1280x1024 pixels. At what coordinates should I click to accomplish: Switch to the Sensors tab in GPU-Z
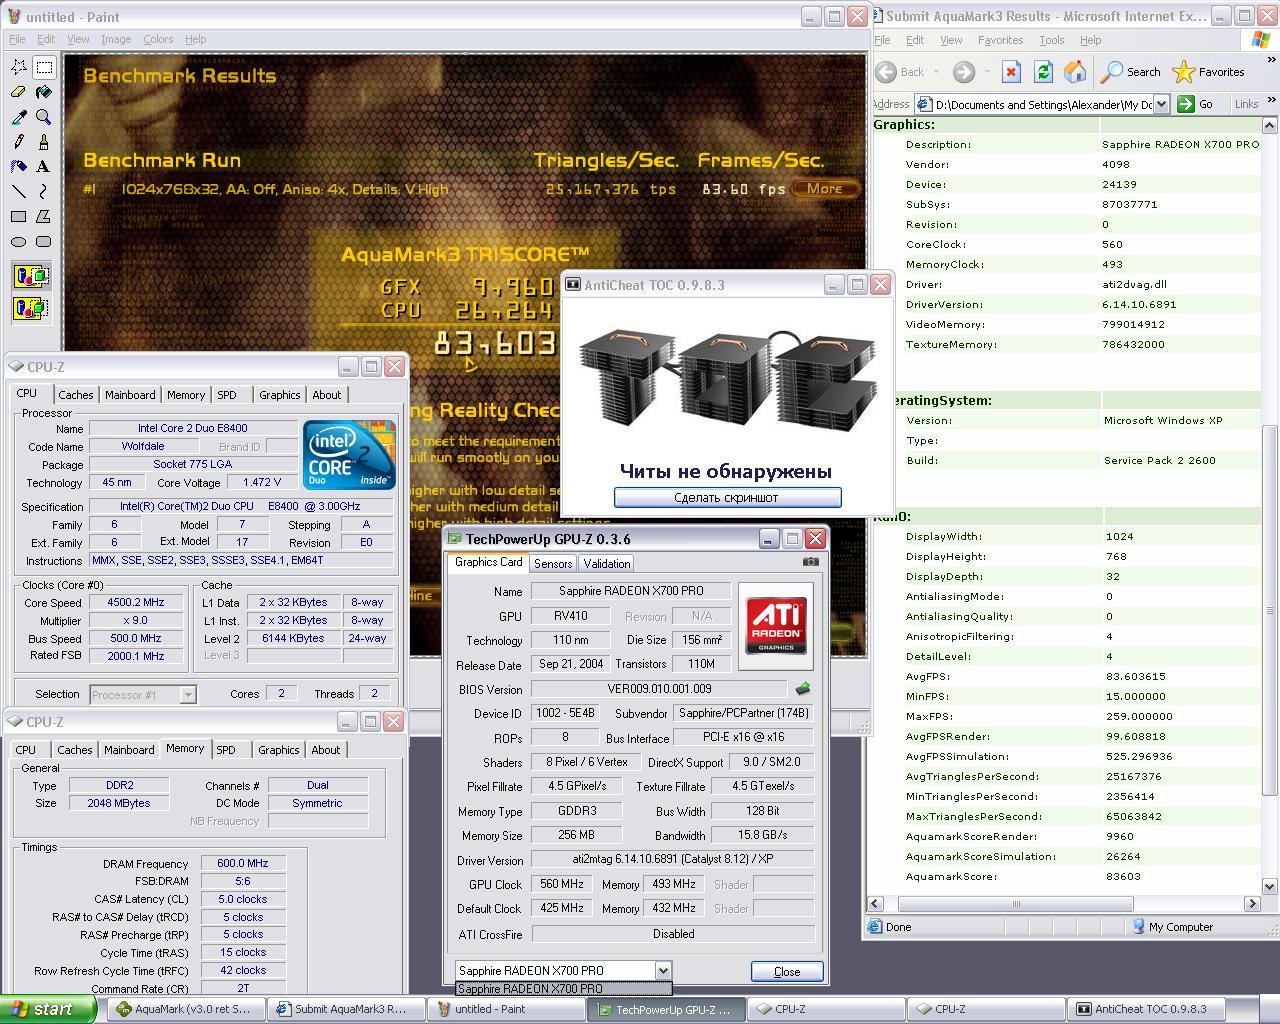pyautogui.click(x=553, y=564)
